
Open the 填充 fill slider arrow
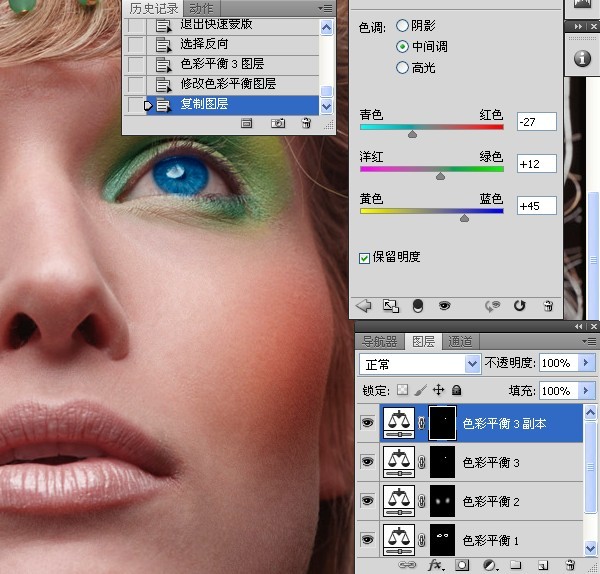coord(586,390)
